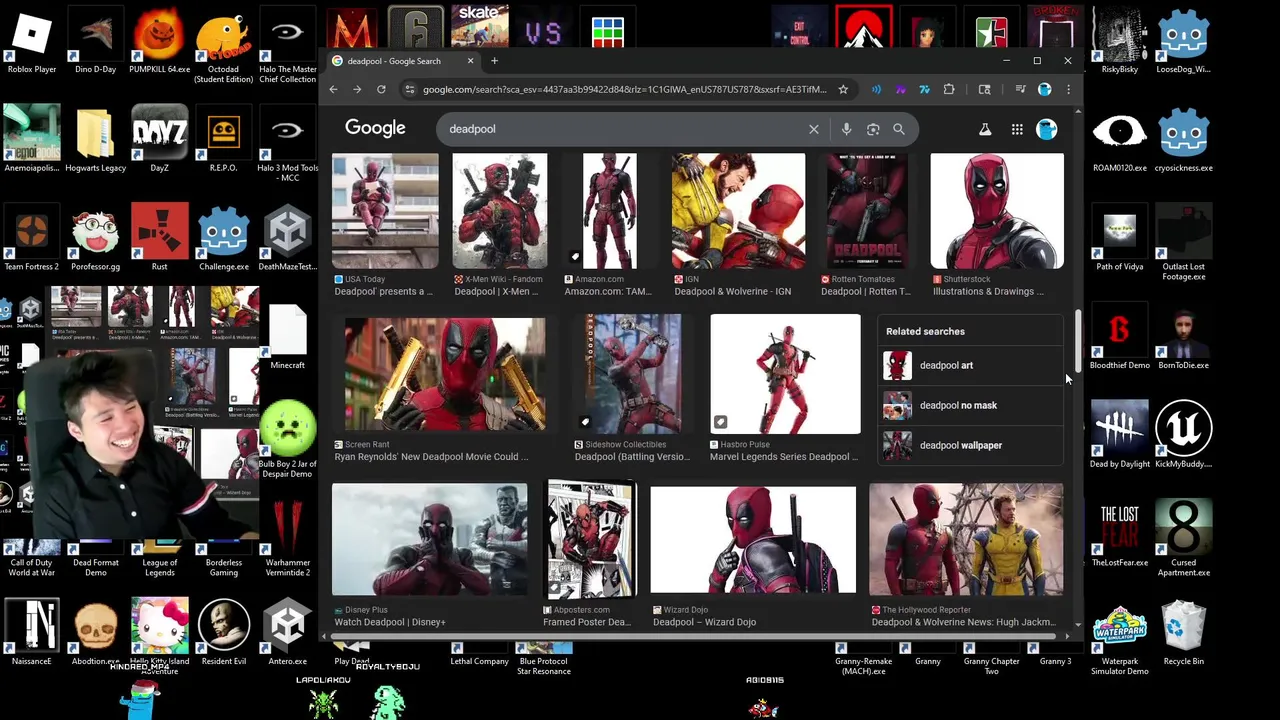Select the Rust desktop shortcut
The width and height of the screenshot is (1280, 720).
pyautogui.click(x=160, y=239)
